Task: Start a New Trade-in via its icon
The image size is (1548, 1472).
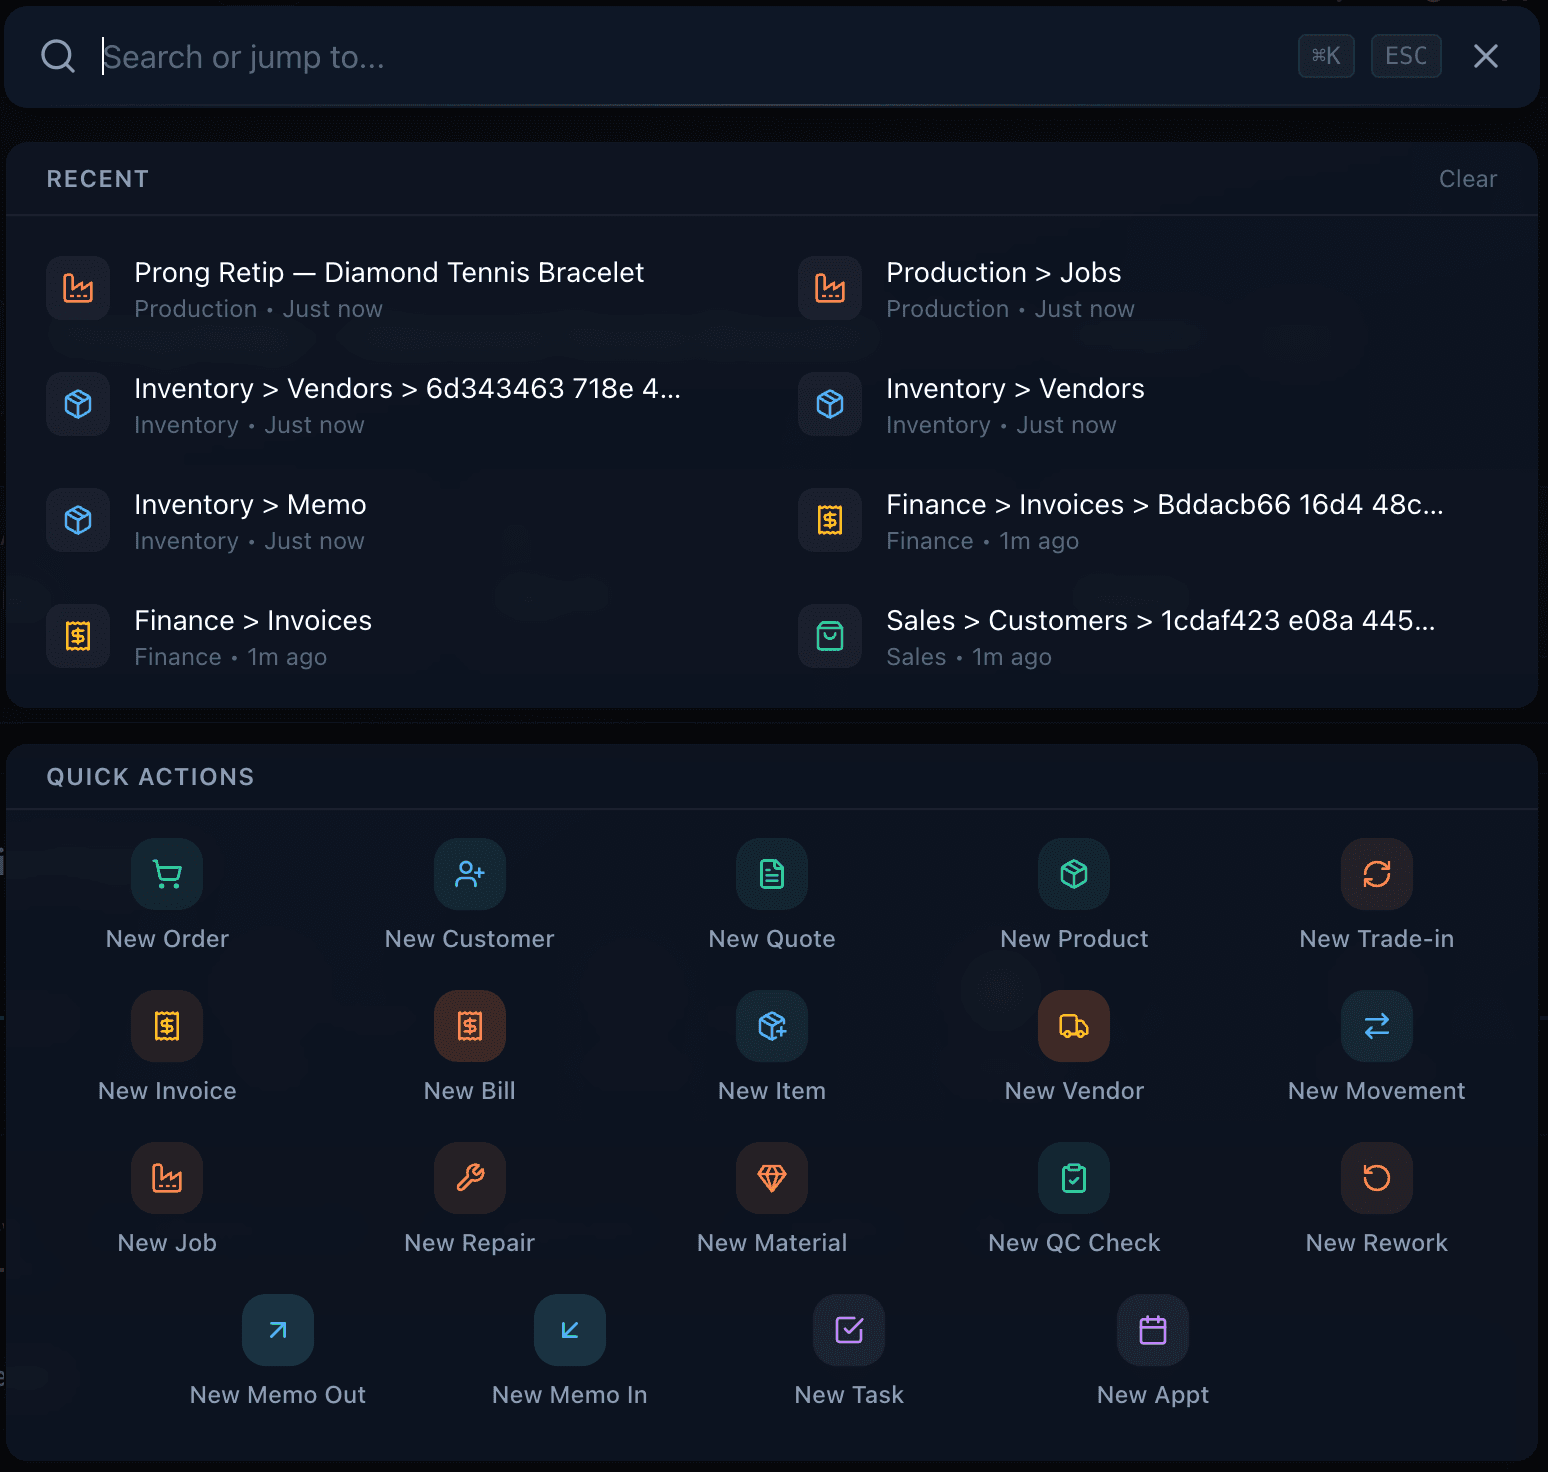Action: point(1377,874)
